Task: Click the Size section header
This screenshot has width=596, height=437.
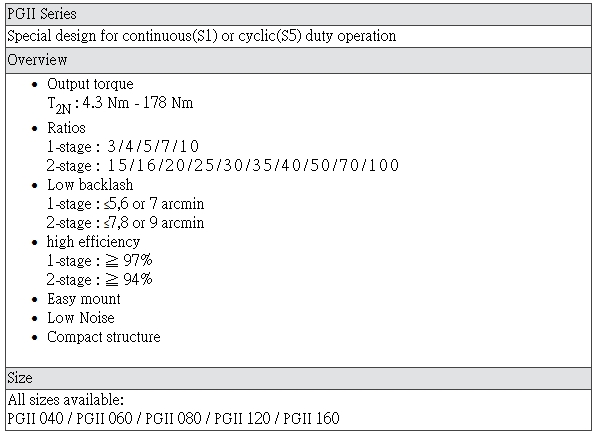Action: pyautogui.click(x=298, y=378)
